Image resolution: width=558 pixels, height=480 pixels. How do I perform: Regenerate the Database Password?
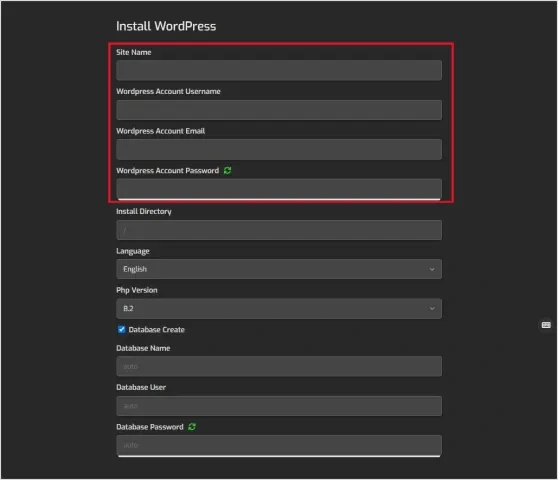192,427
